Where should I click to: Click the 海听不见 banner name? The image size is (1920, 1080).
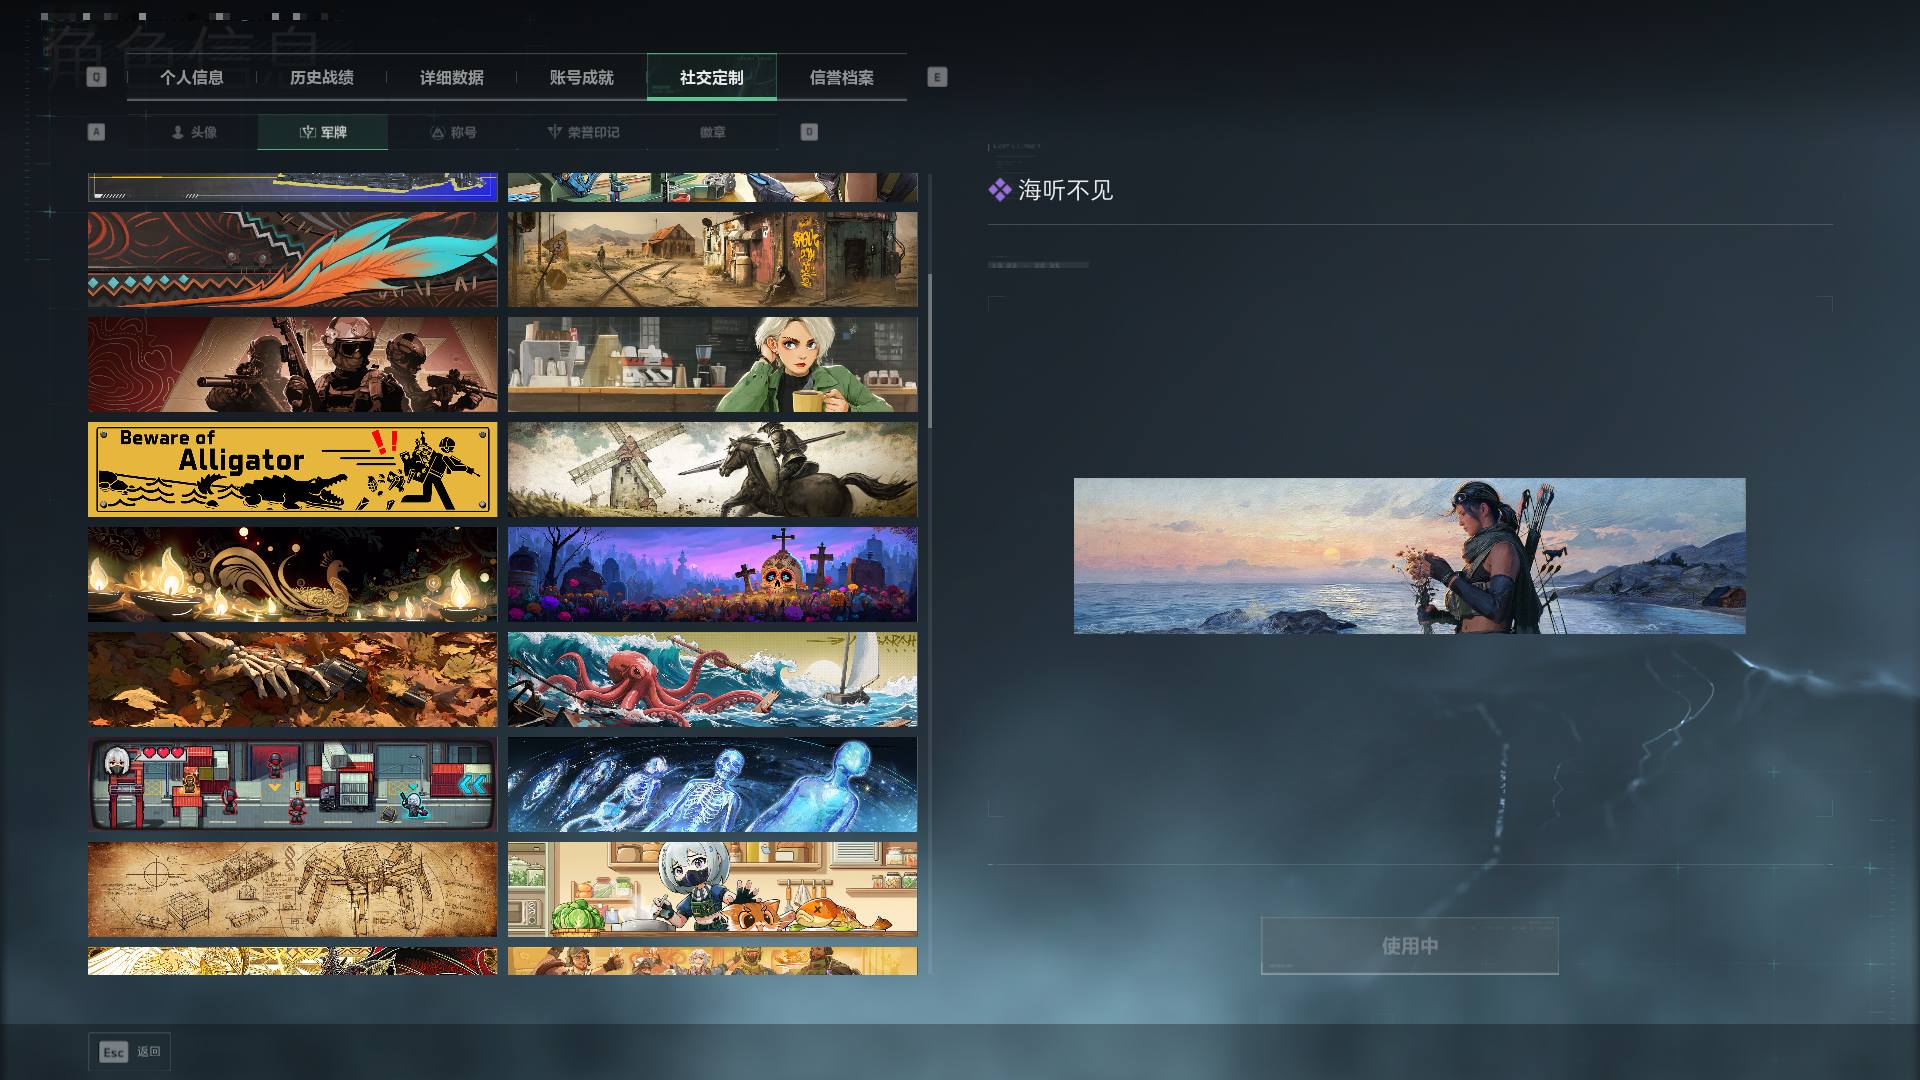pyautogui.click(x=1065, y=190)
